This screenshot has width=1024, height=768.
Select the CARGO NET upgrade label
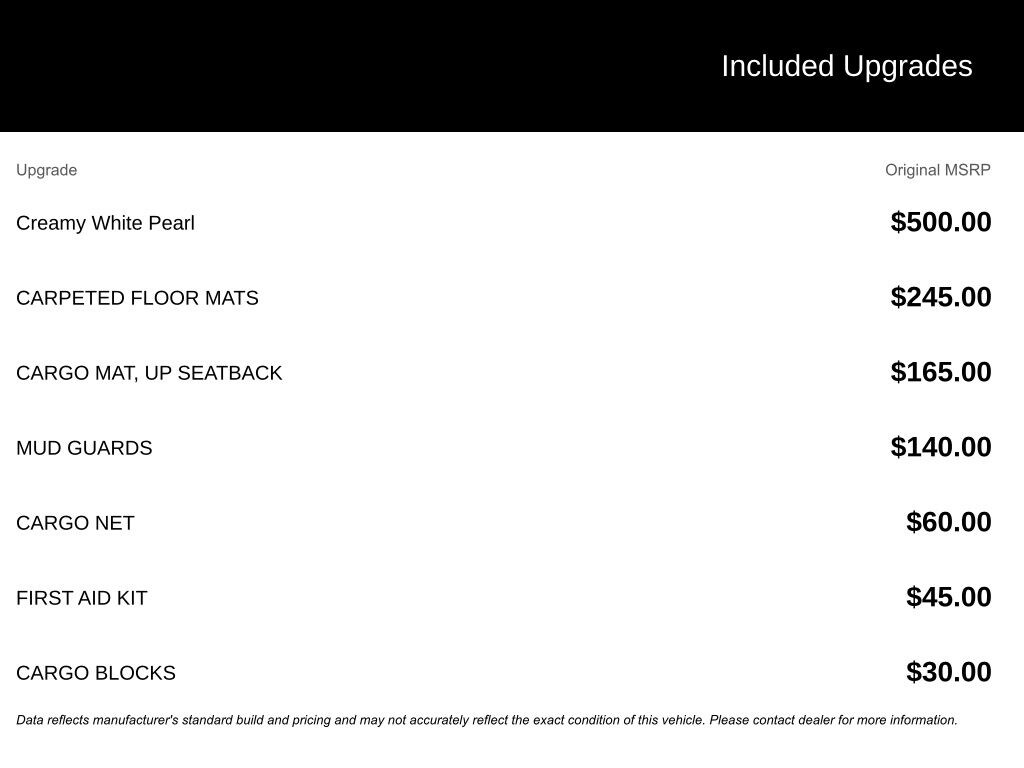(75, 523)
